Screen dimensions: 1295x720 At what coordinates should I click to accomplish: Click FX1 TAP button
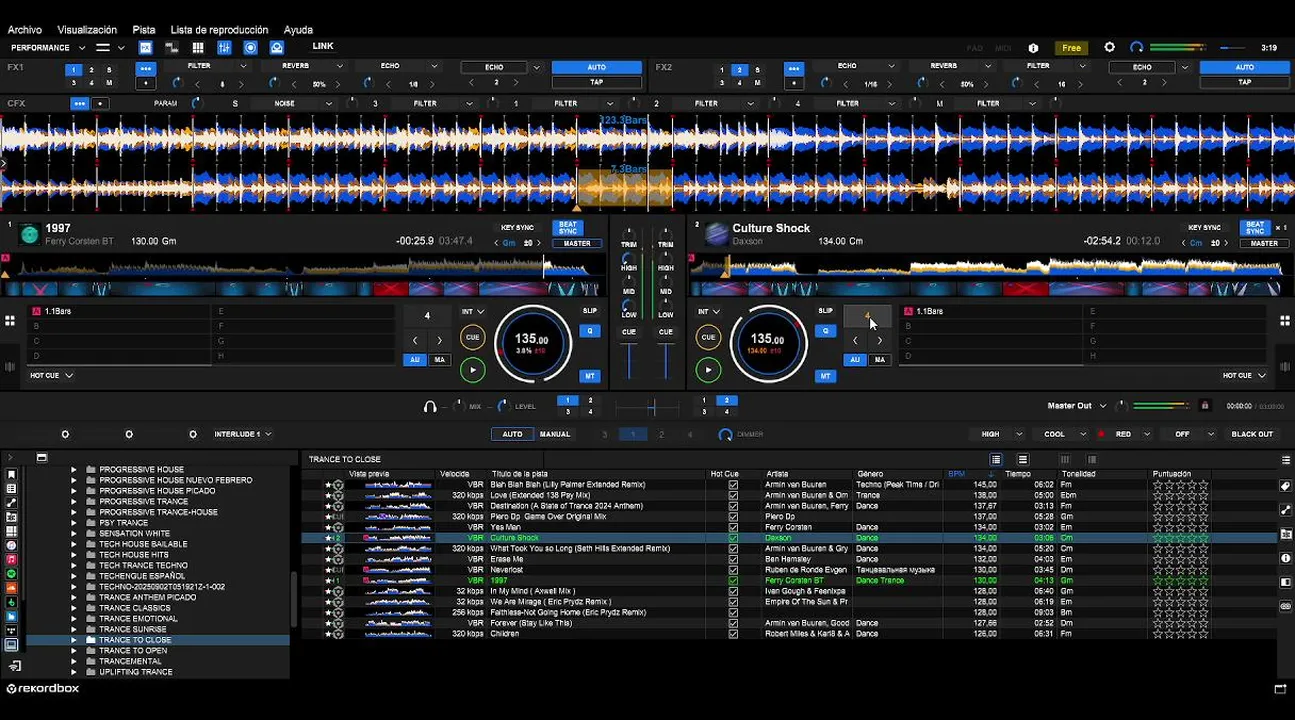coord(597,82)
